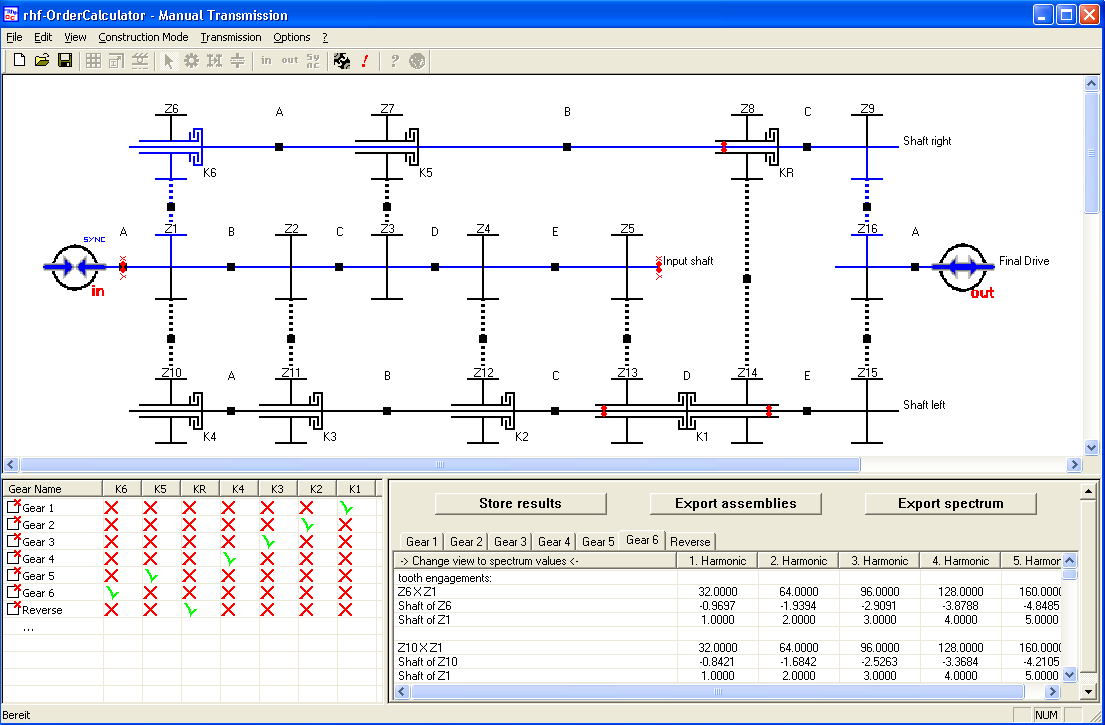Click the Save floppy disk icon
This screenshot has width=1105, height=725.
coord(65,61)
